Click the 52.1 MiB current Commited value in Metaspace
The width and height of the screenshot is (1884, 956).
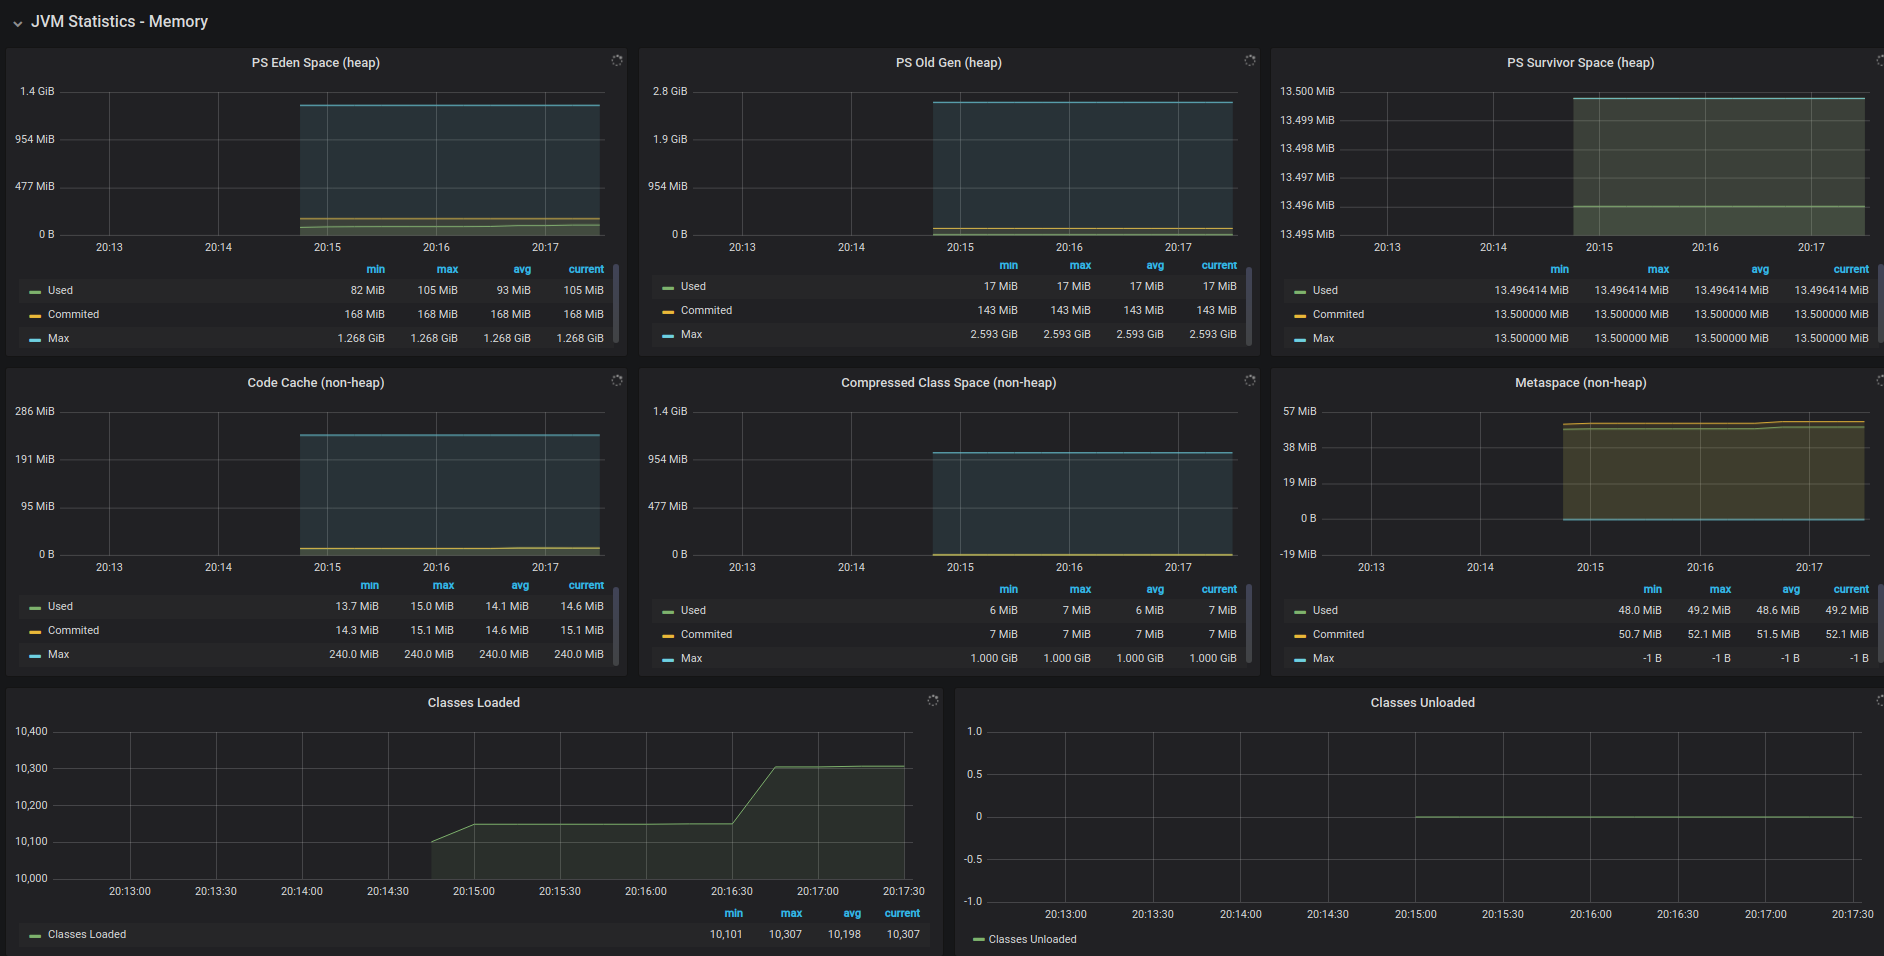pyautogui.click(x=1847, y=635)
